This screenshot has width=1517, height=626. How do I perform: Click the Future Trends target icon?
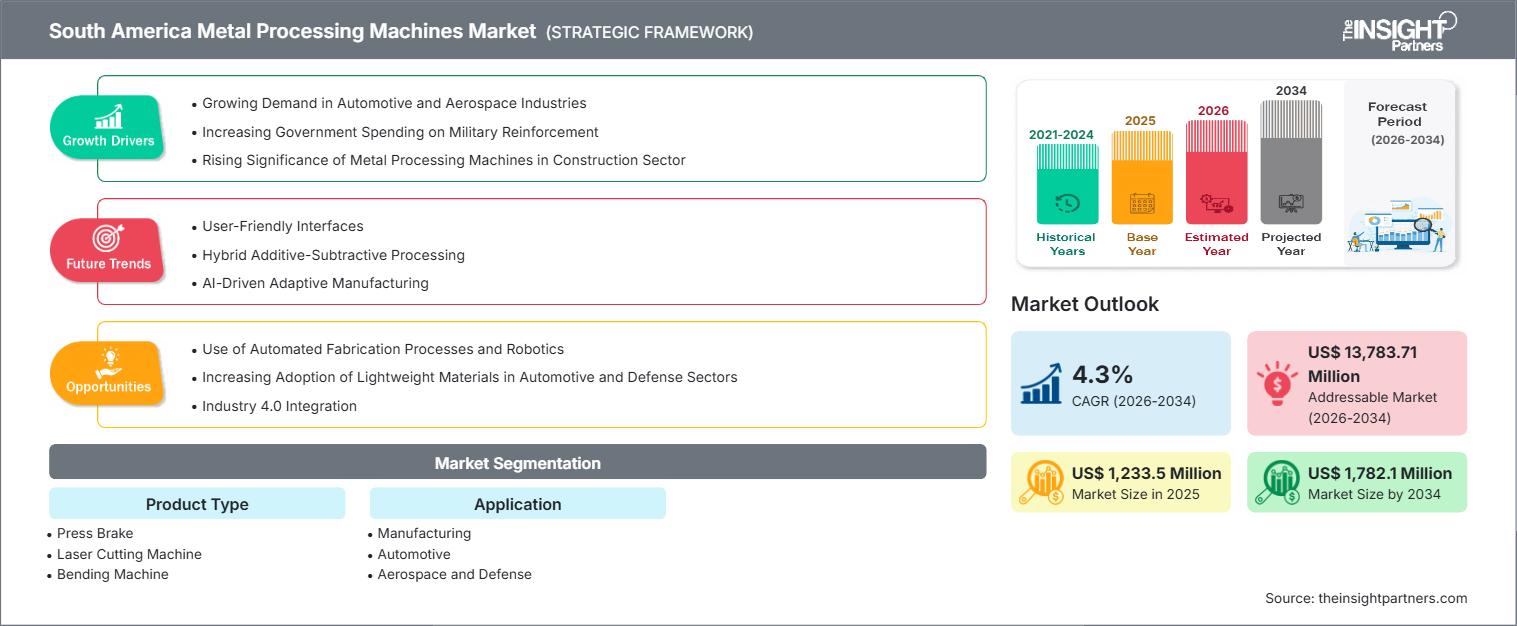click(x=107, y=238)
